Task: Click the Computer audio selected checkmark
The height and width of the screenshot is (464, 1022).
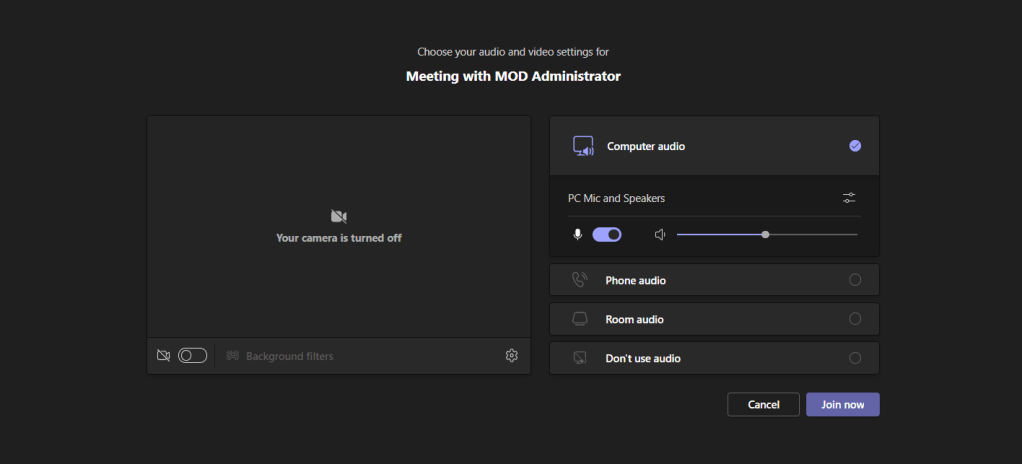Action: [x=855, y=146]
